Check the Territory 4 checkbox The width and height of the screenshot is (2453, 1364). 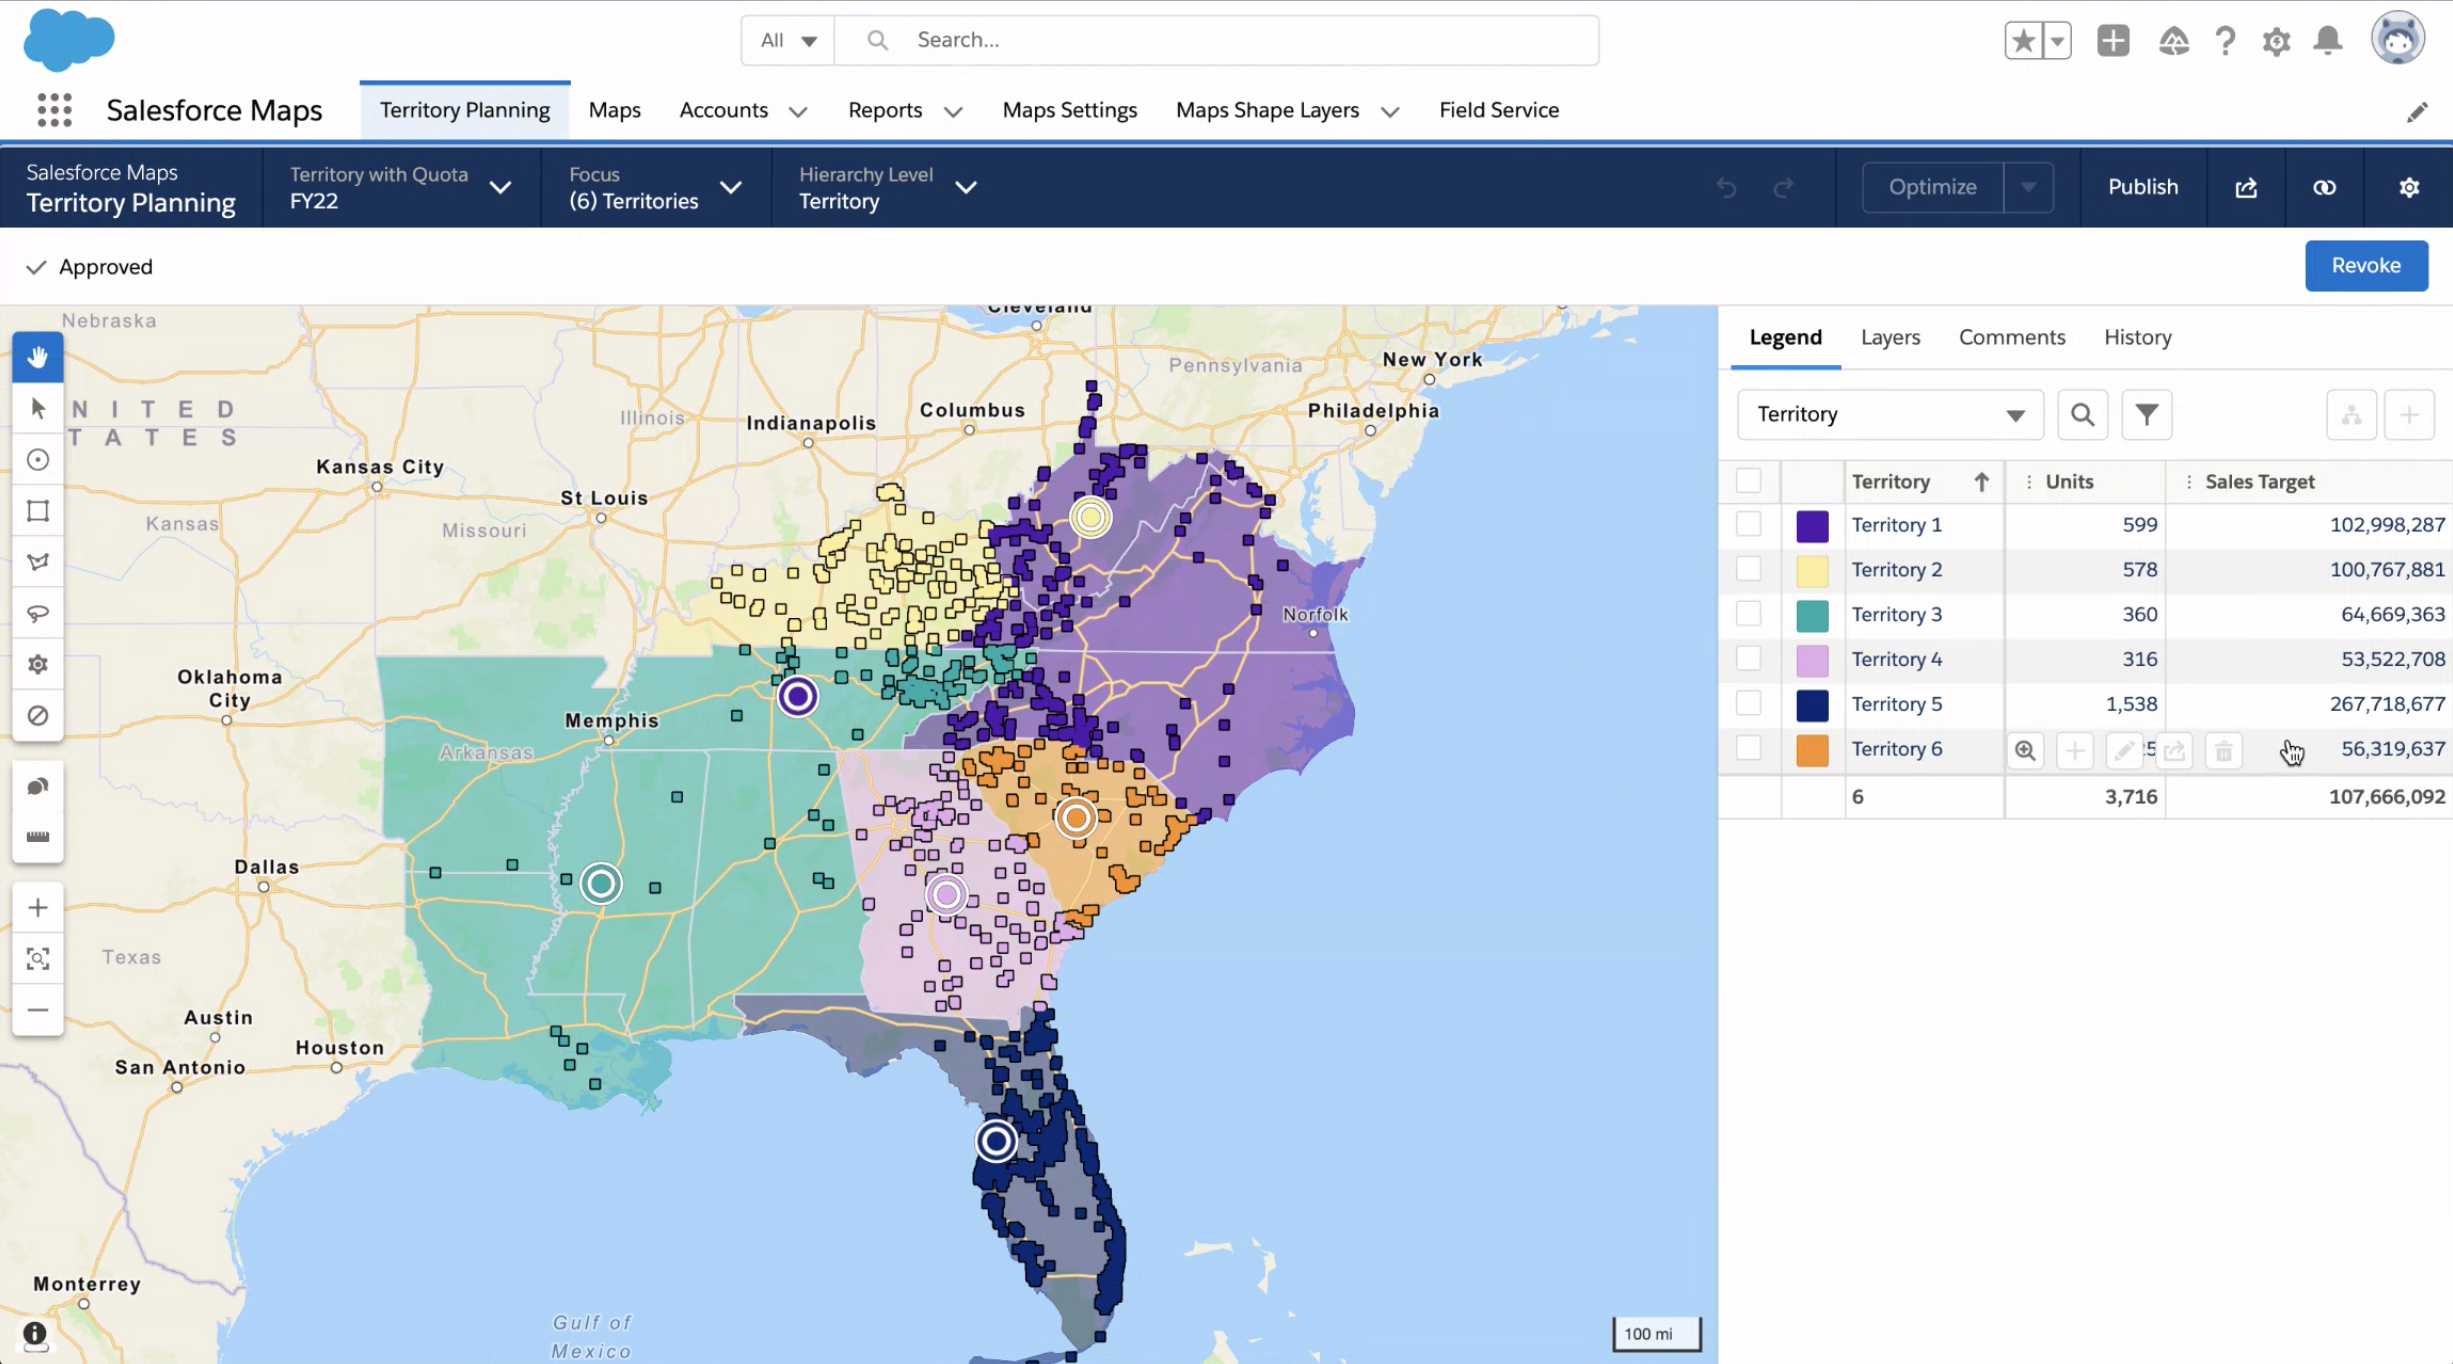[x=1748, y=659]
